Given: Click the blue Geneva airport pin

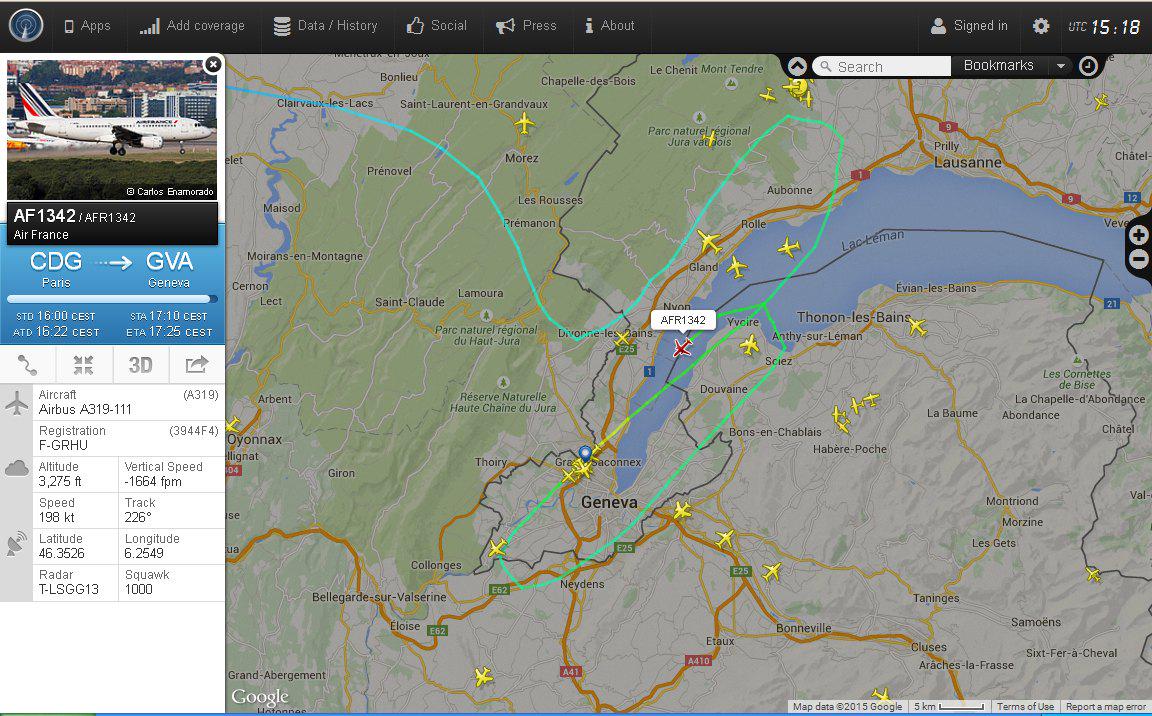Looking at the screenshot, I should [x=585, y=454].
